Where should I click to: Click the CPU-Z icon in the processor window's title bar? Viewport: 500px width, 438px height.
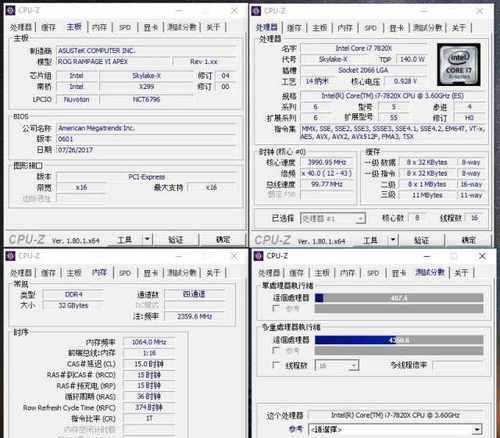256,11
